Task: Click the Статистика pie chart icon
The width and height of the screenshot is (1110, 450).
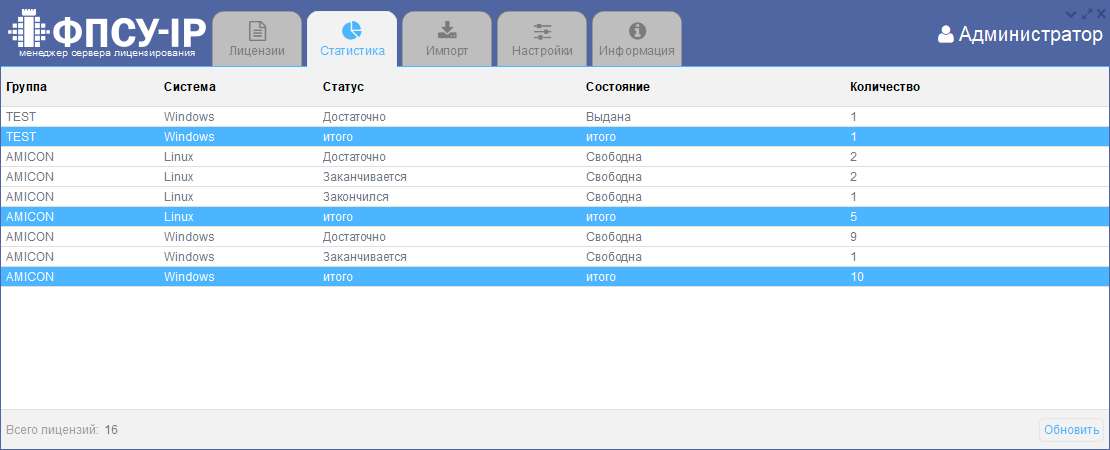Action: click(352, 30)
